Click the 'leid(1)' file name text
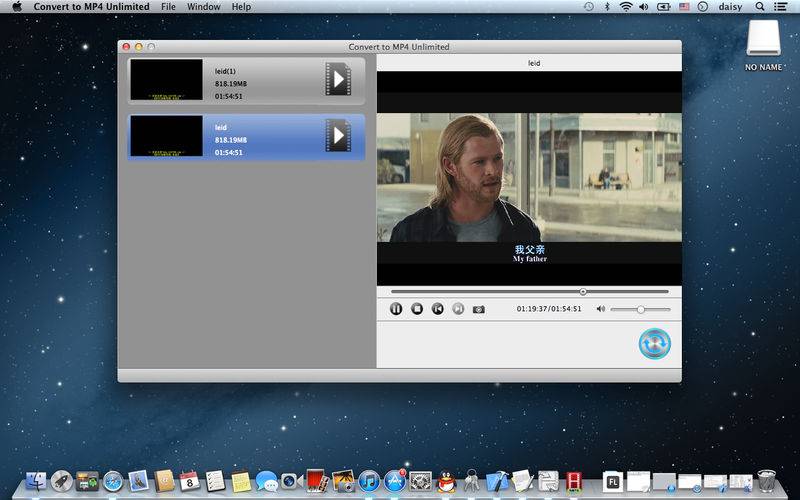Viewport: 800px width, 500px height. click(225, 71)
